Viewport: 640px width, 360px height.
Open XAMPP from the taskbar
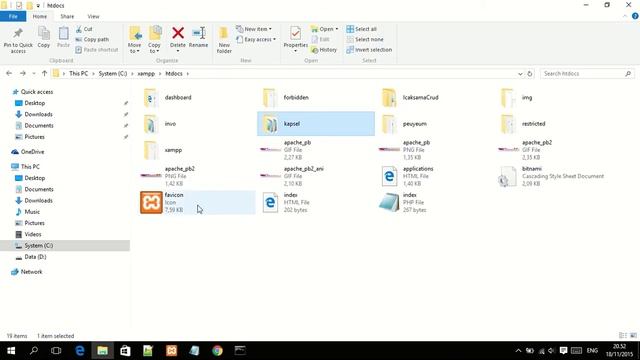point(171,351)
